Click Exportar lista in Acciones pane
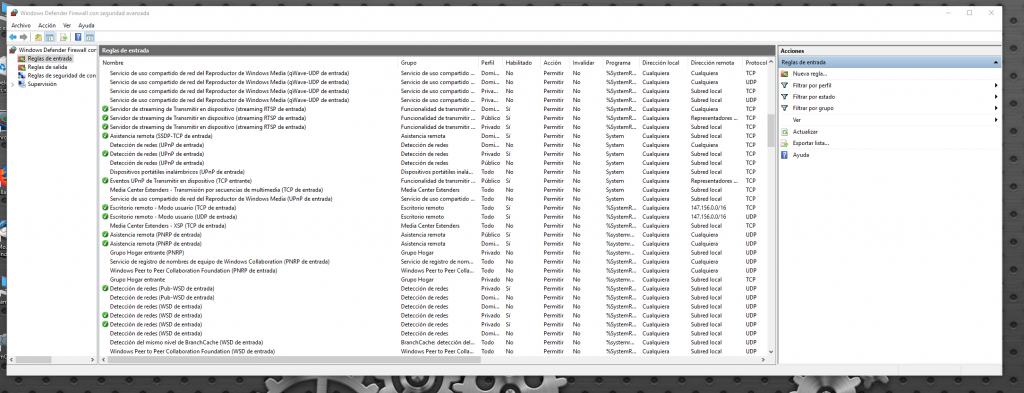The width and height of the screenshot is (1024, 393). (810, 143)
